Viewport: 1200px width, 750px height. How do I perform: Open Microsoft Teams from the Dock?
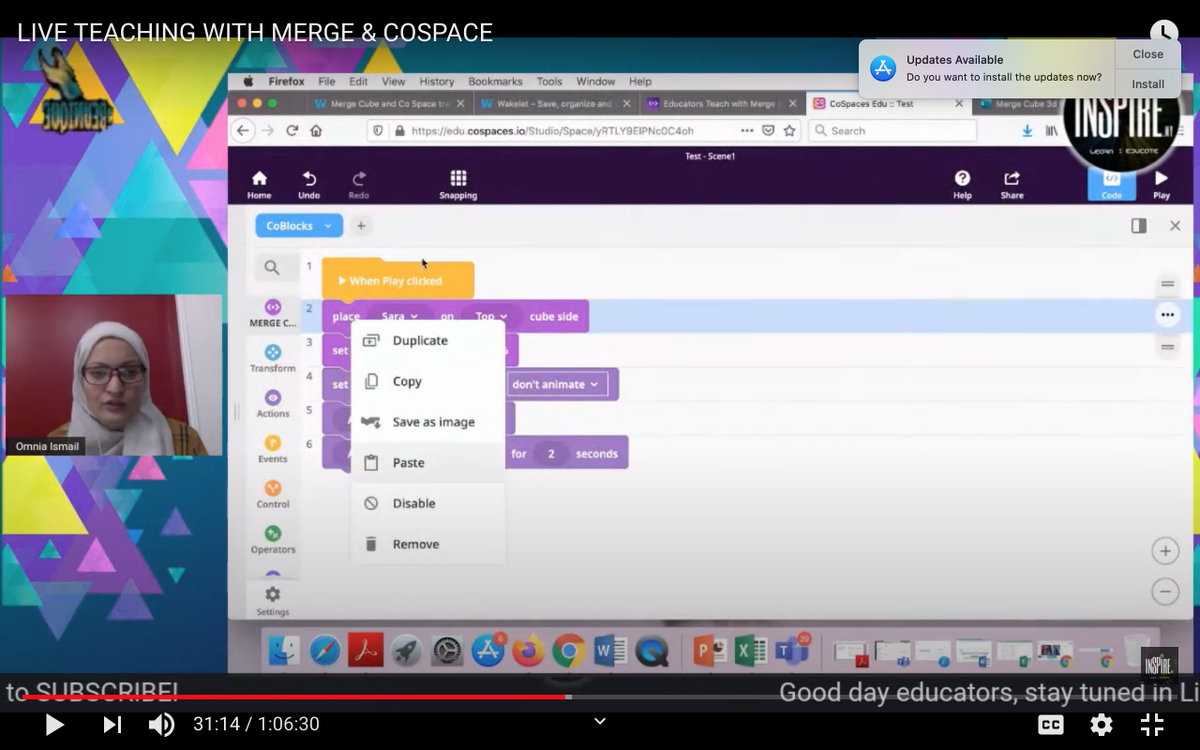[794, 651]
